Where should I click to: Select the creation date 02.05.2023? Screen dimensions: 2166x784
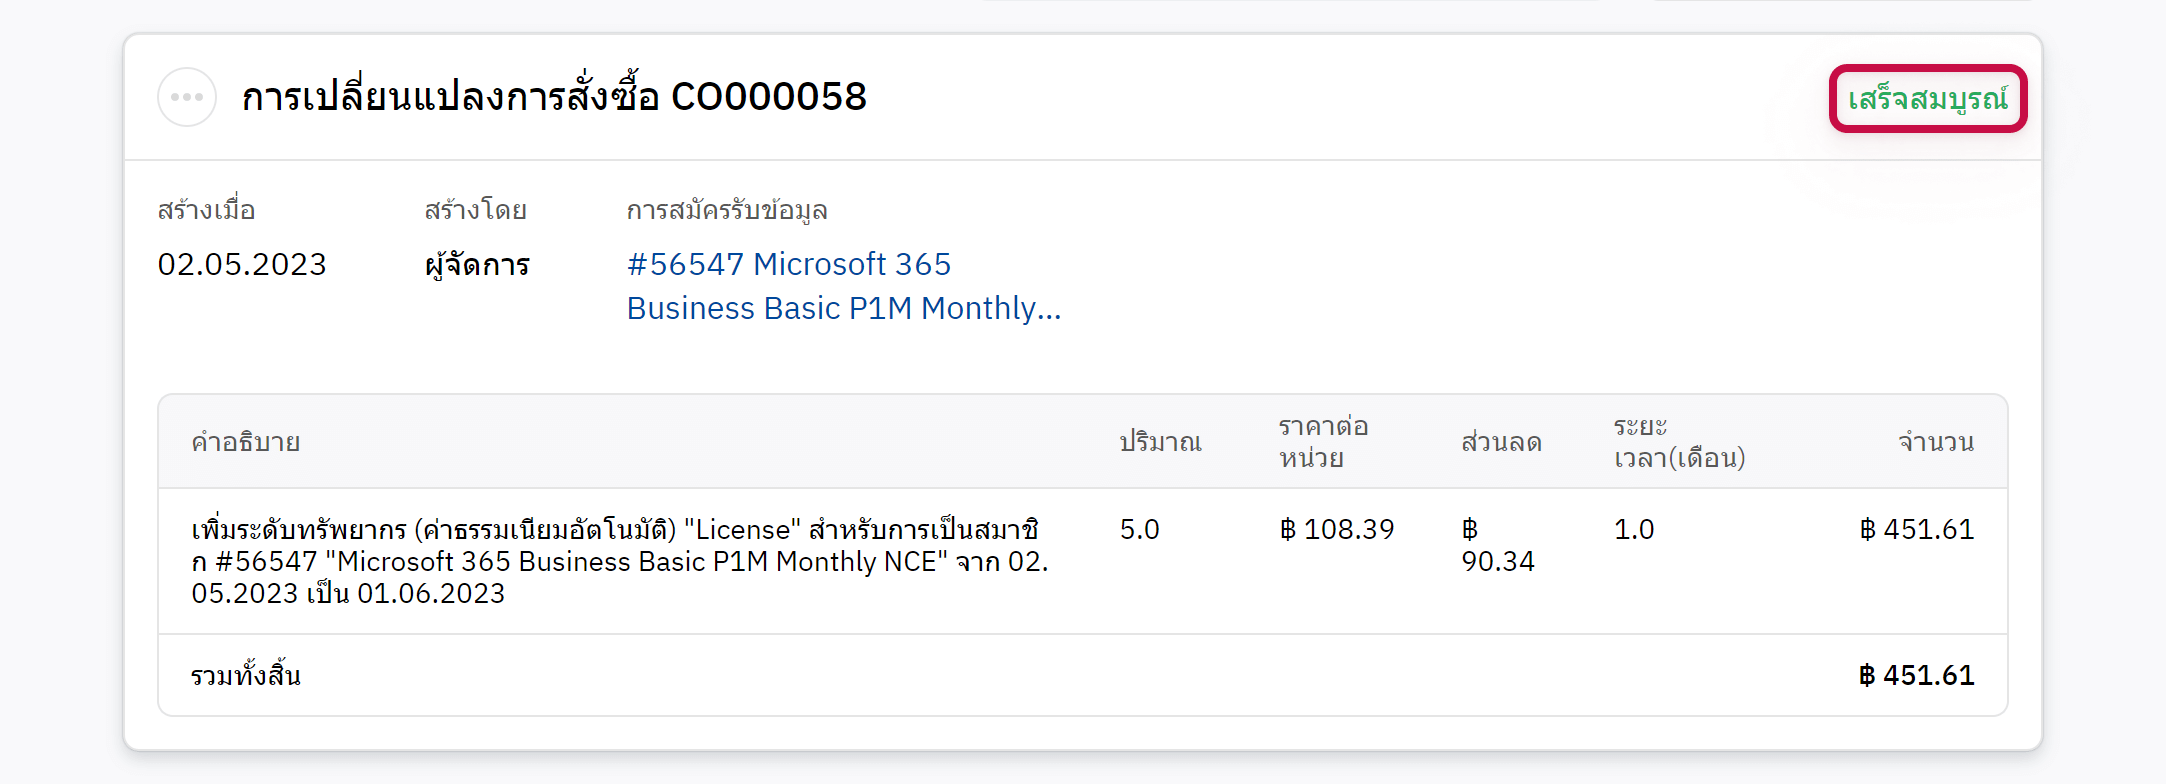coord(242,264)
